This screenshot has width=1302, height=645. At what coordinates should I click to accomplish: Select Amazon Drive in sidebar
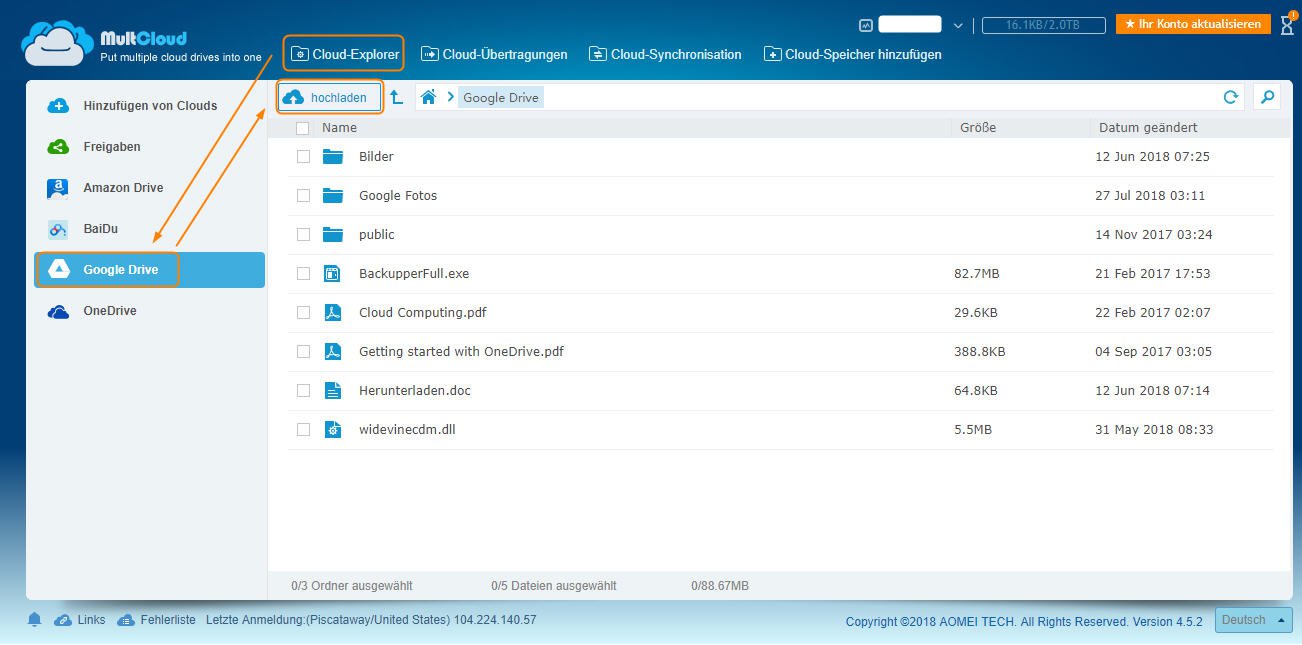pos(149,188)
